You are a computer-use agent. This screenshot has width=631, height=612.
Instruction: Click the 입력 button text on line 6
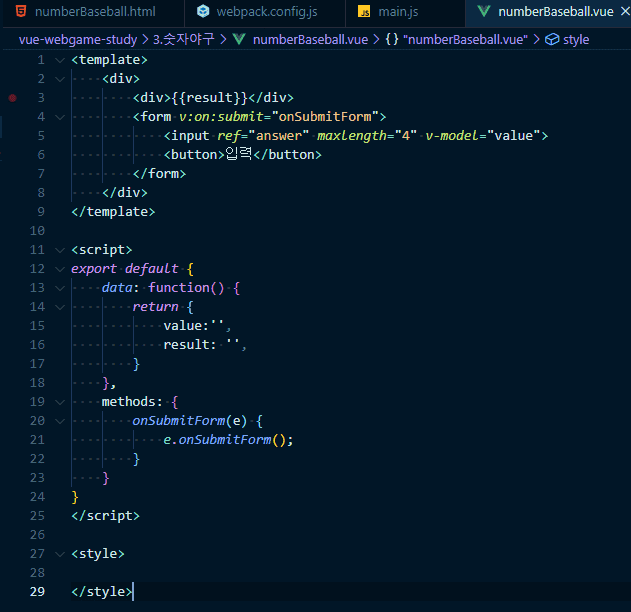click(x=239, y=154)
